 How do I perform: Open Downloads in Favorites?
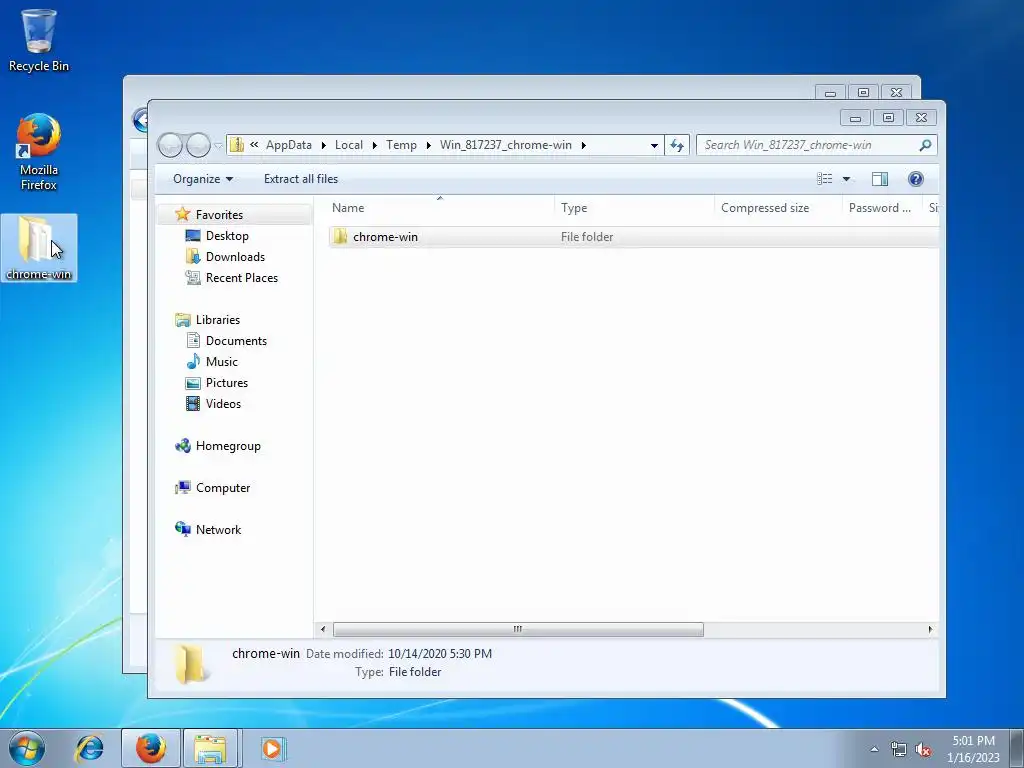coord(235,257)
